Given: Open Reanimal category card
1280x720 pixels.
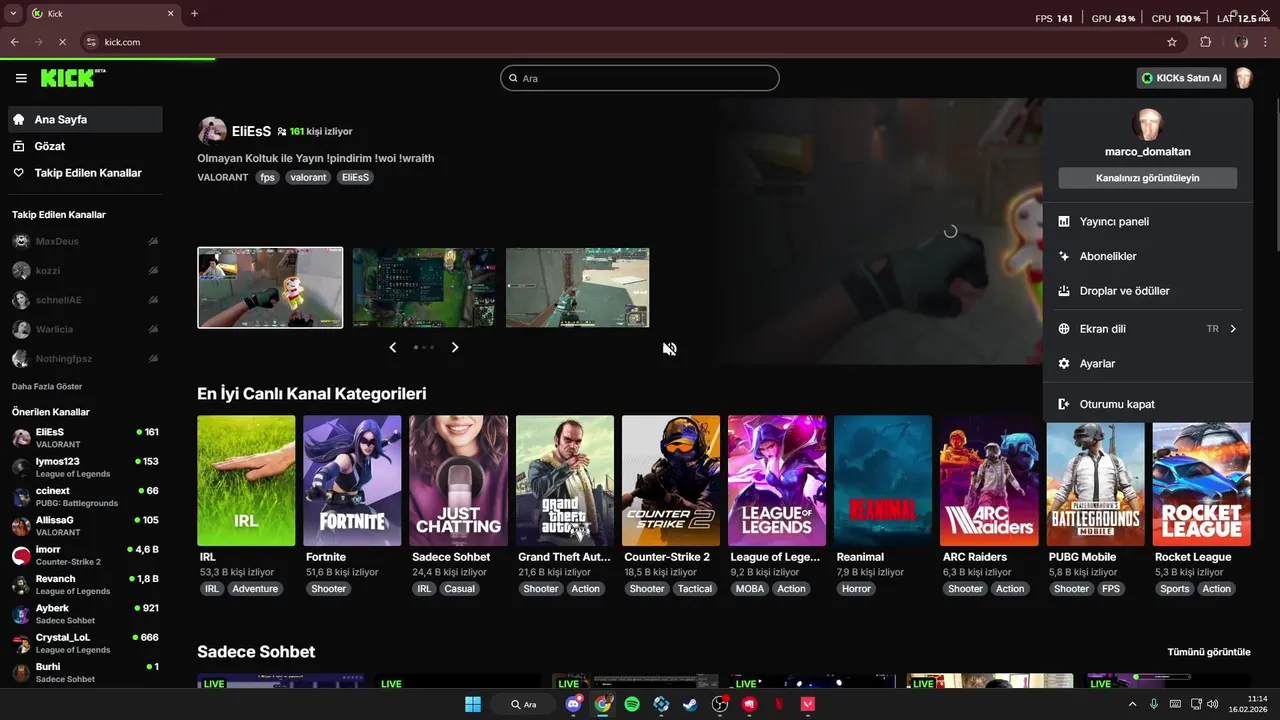Looking at the screenshot, I should pos(883,480).
